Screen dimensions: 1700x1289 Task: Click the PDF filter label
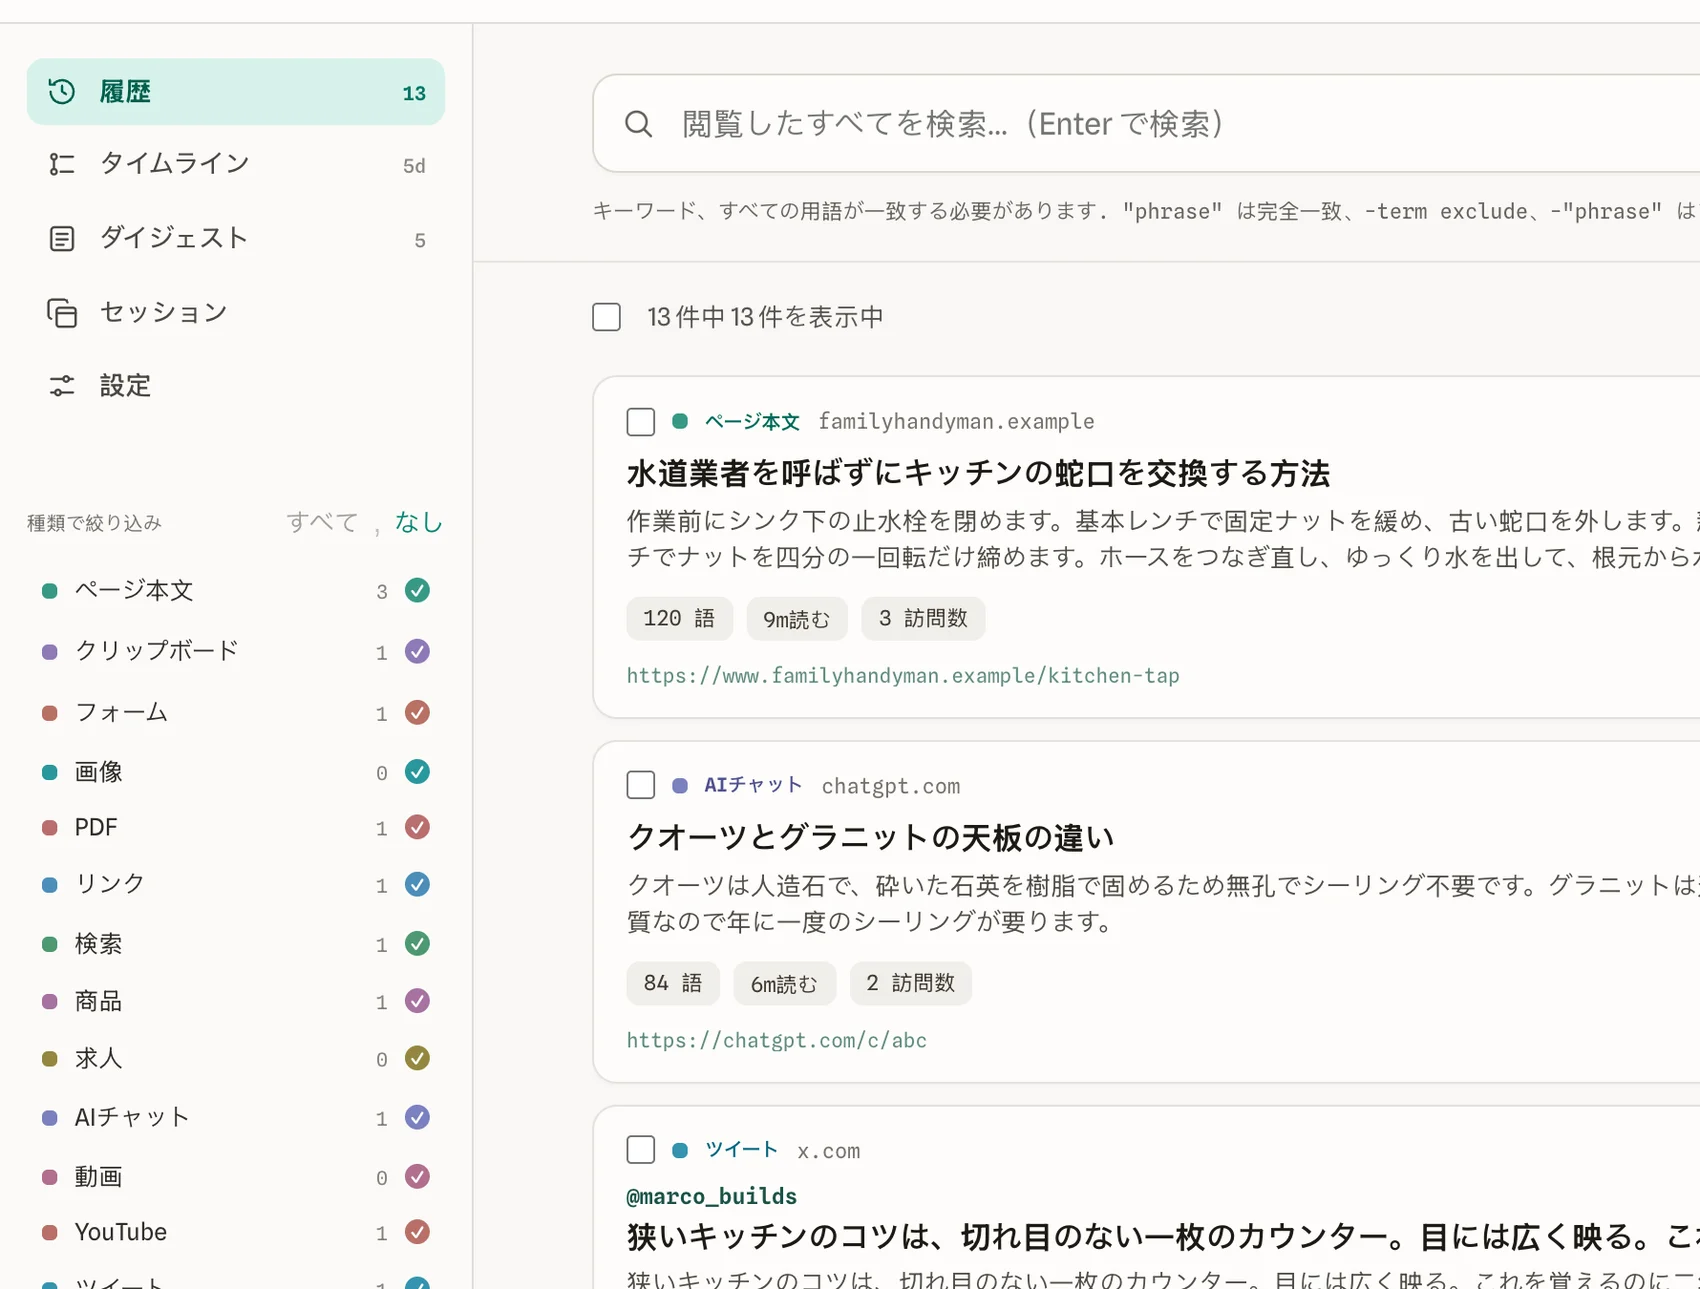pos(96,828)
